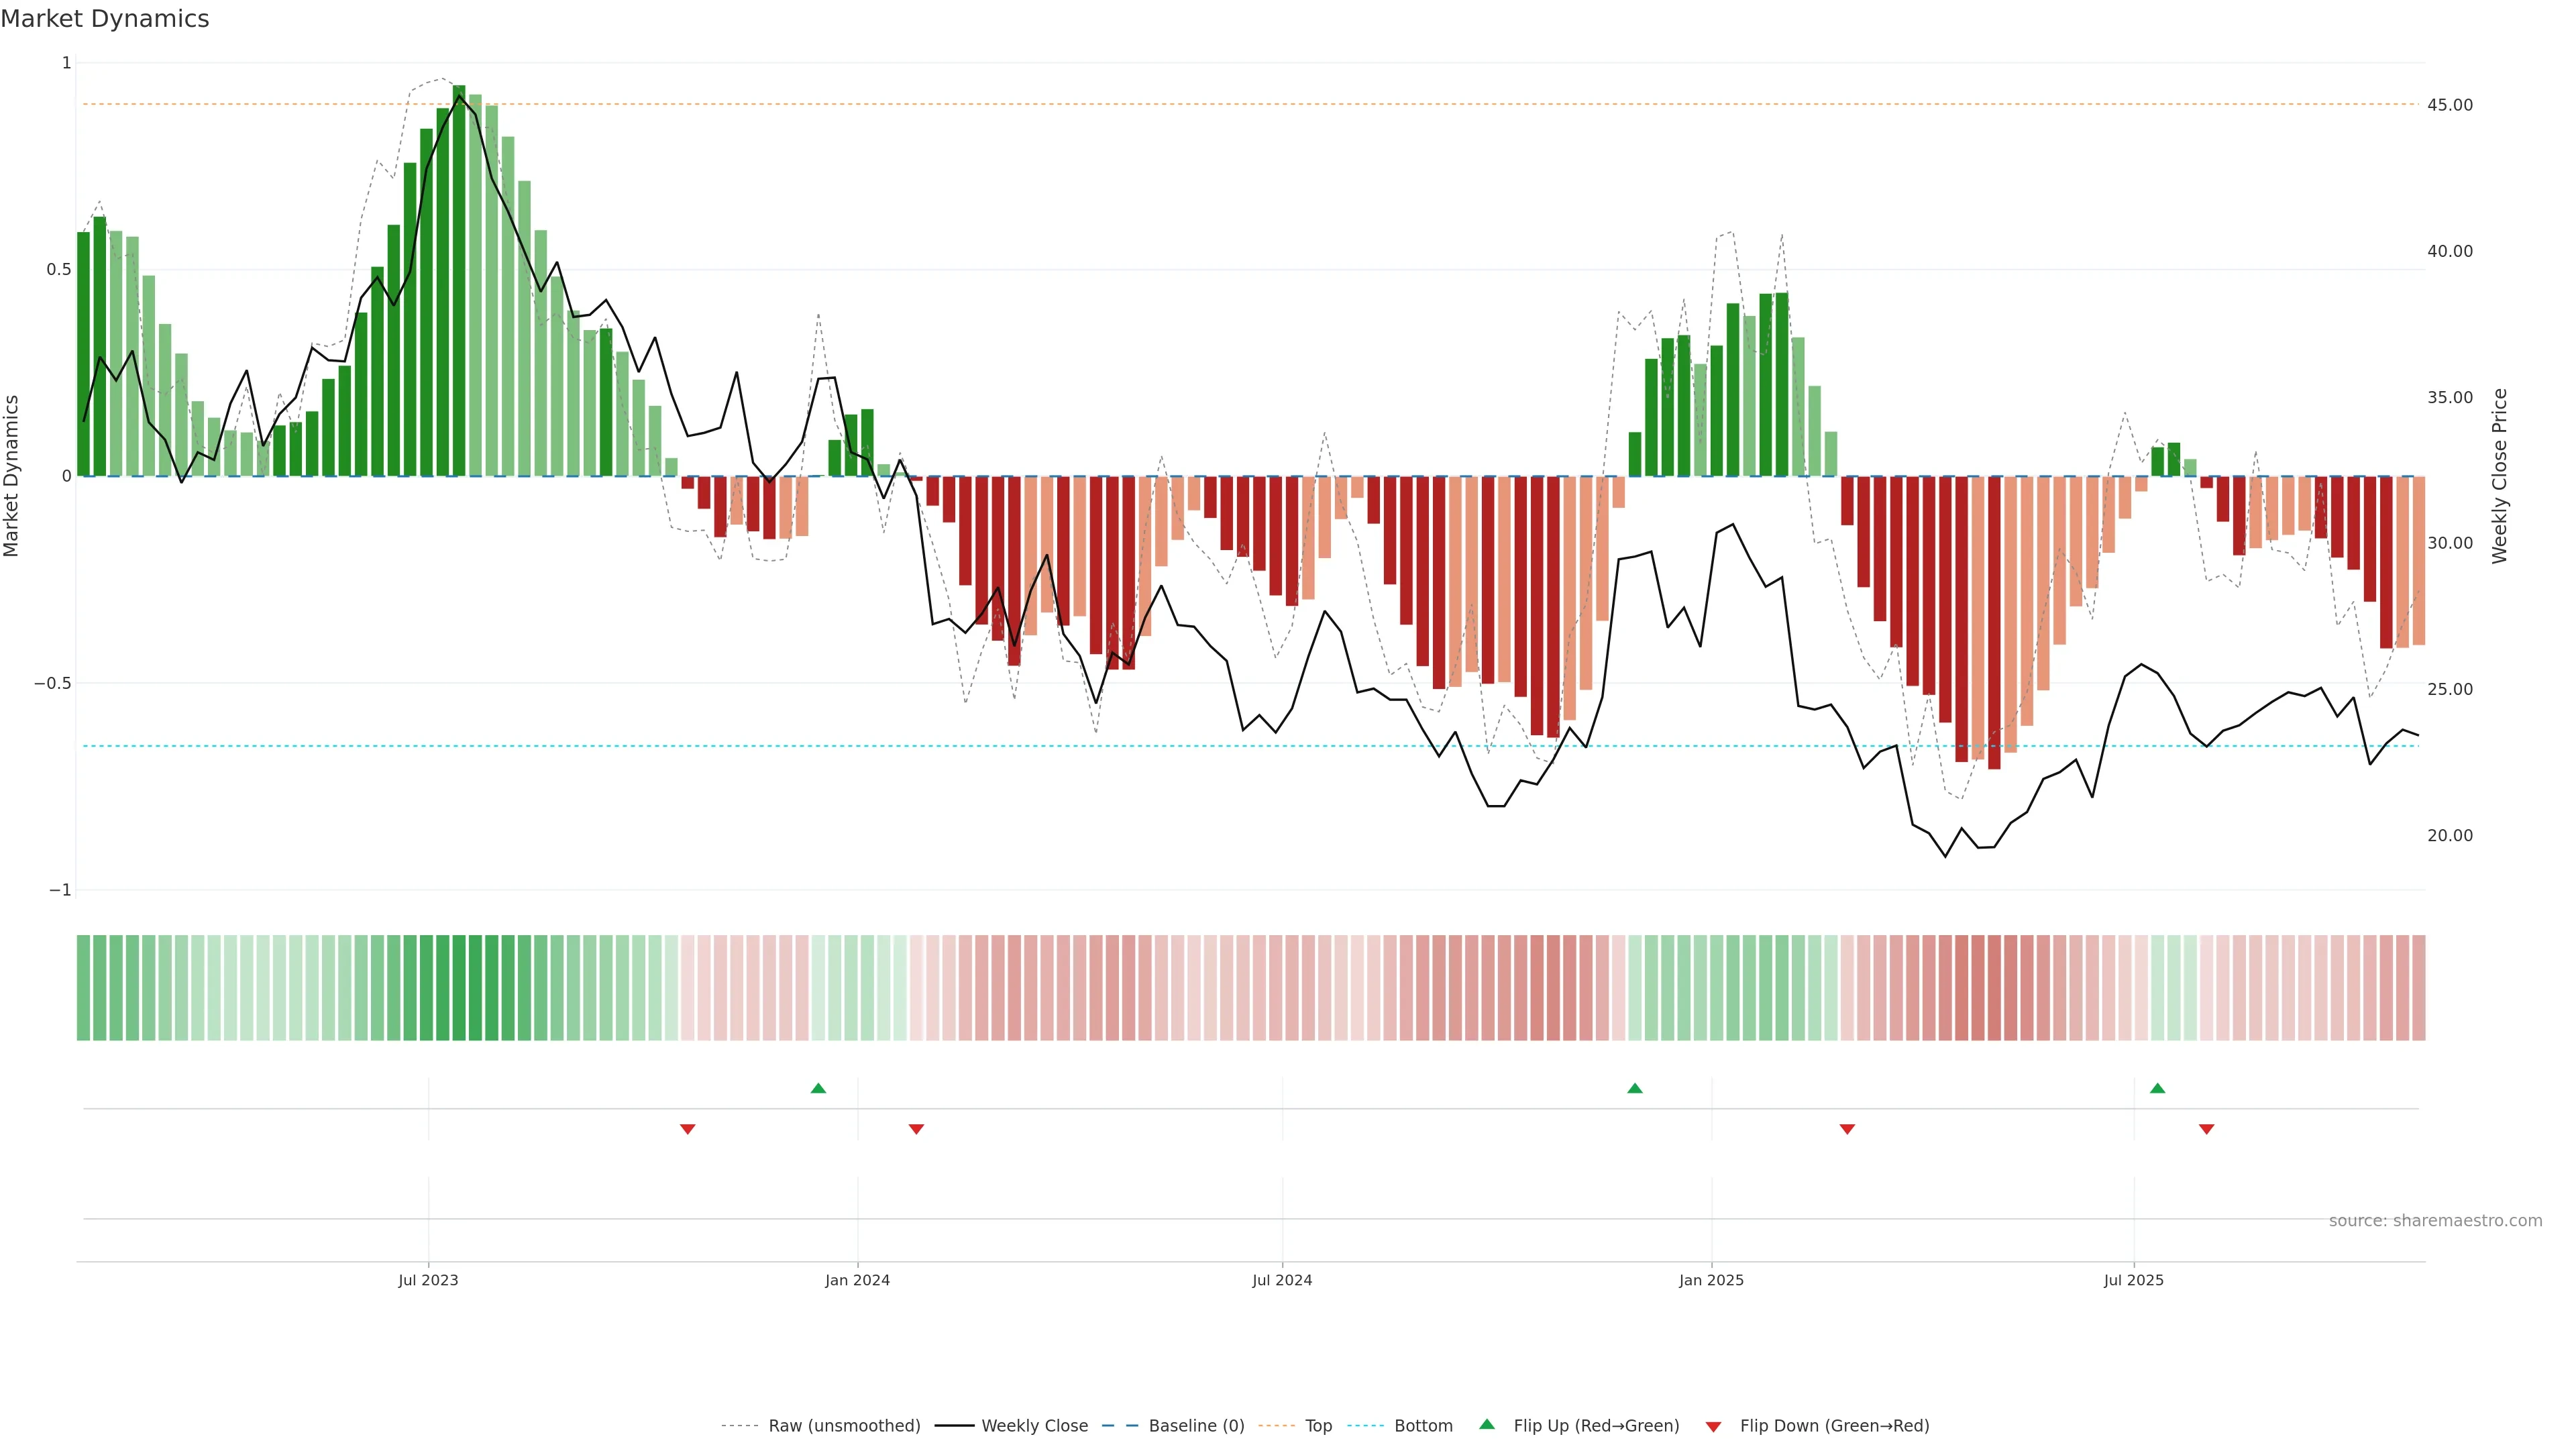
Task: Hide the Top line via its legend entry
Action: click(1318, 1426)
